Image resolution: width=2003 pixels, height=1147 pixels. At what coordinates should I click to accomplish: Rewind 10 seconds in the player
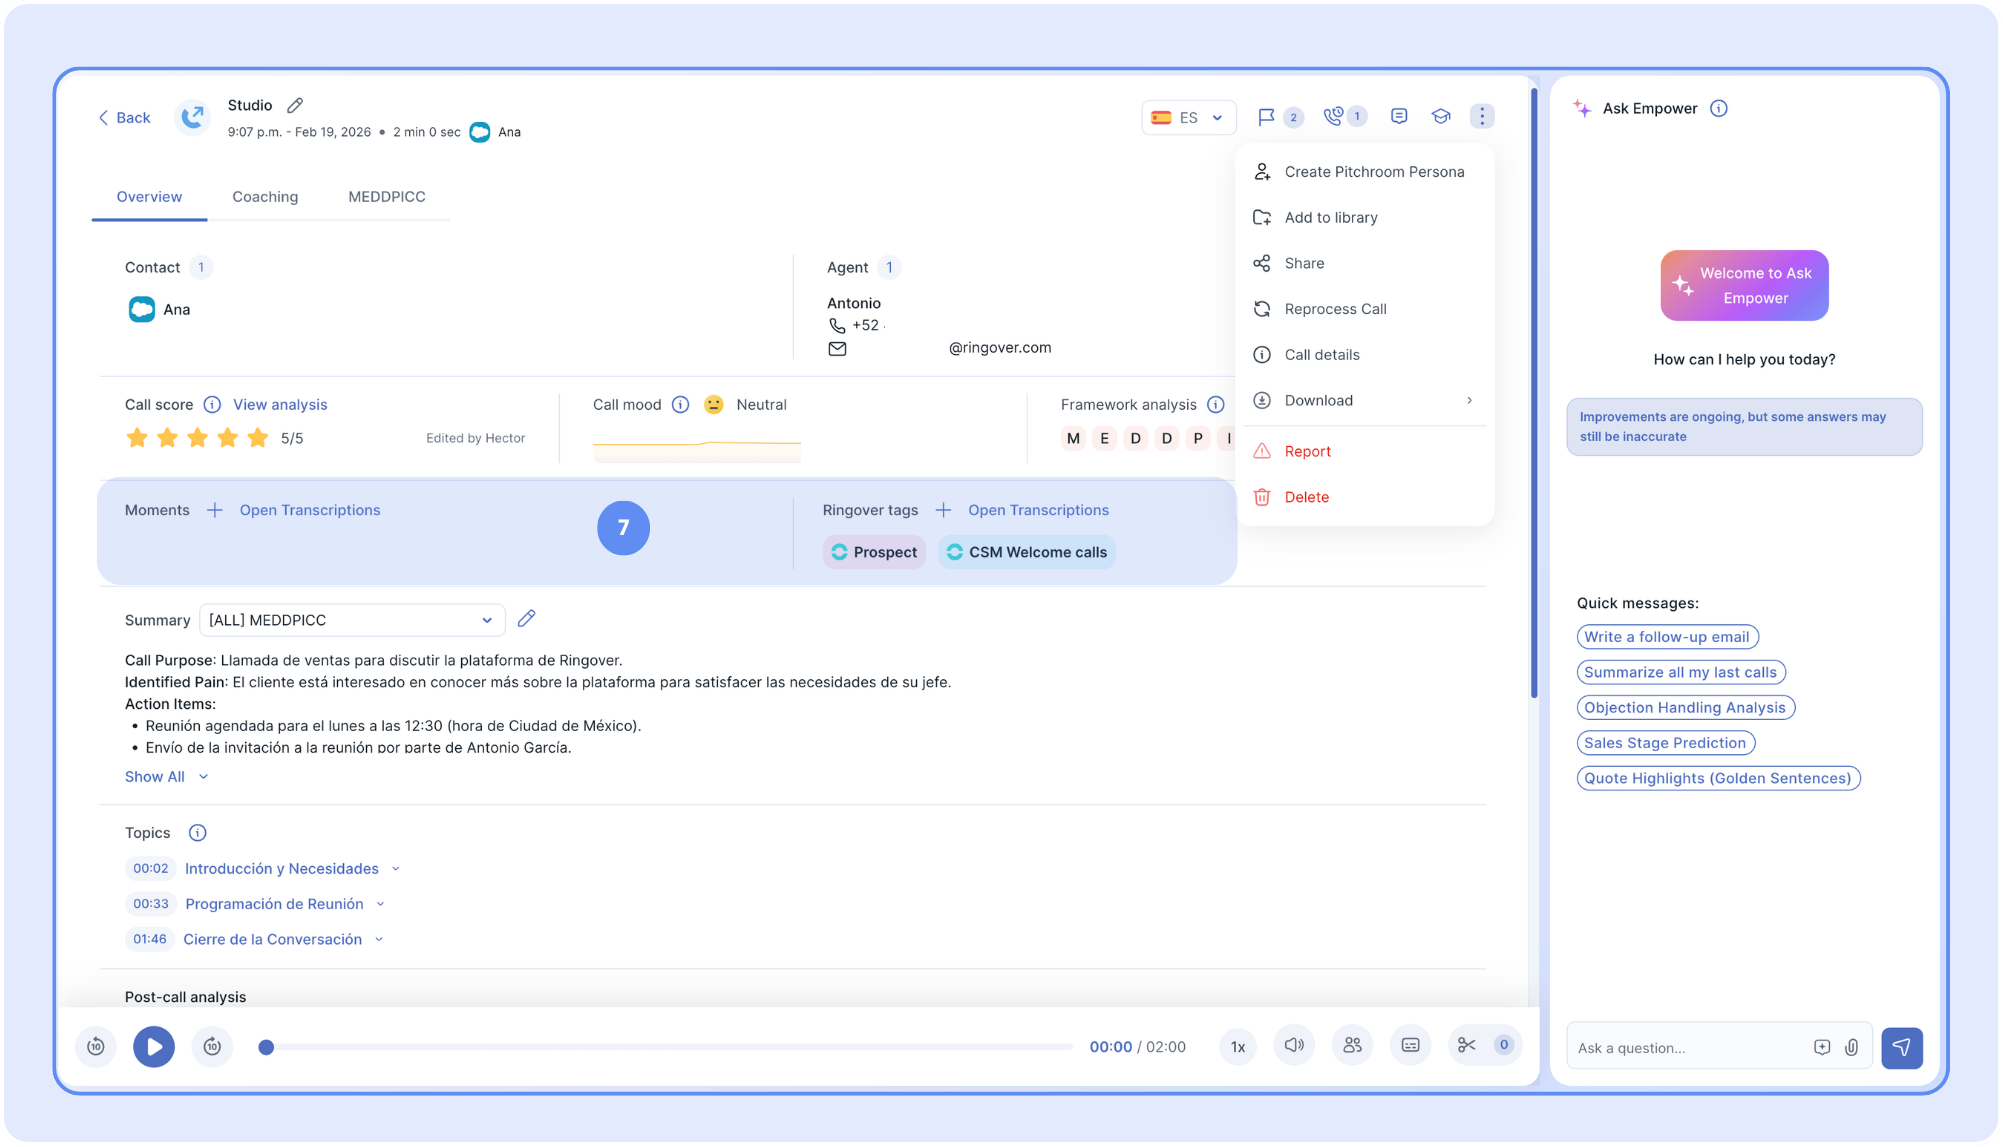point(96,1046)
